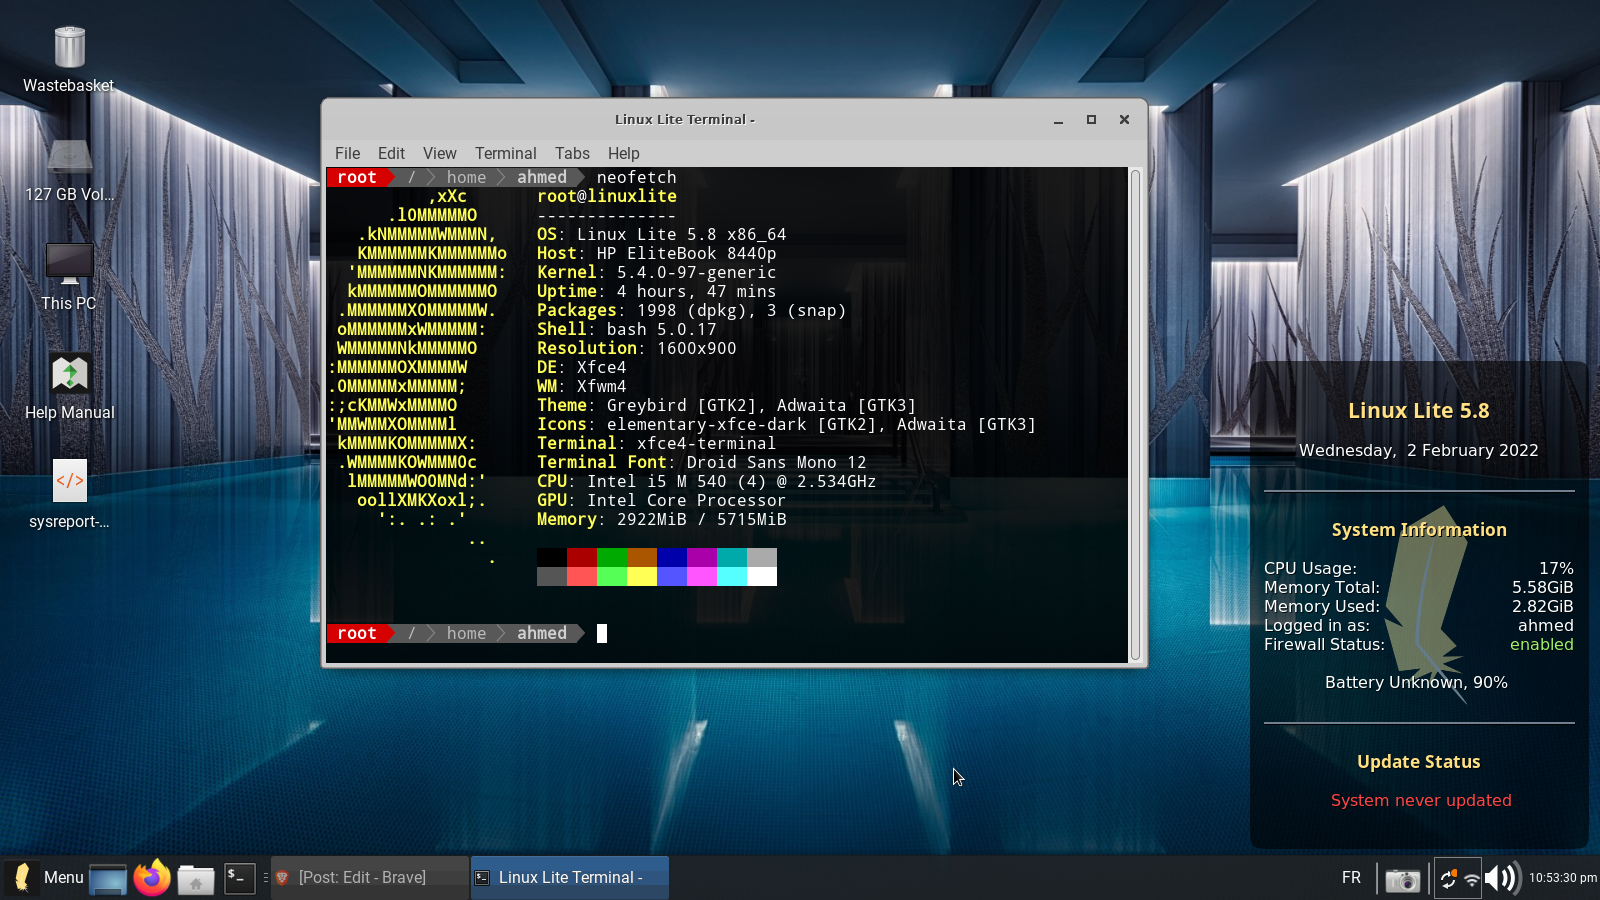Click the 'CPU: Intel i5 M 540' line
Image resolution: width=1600 pixels, height=900 pixels.
point(706,481)
